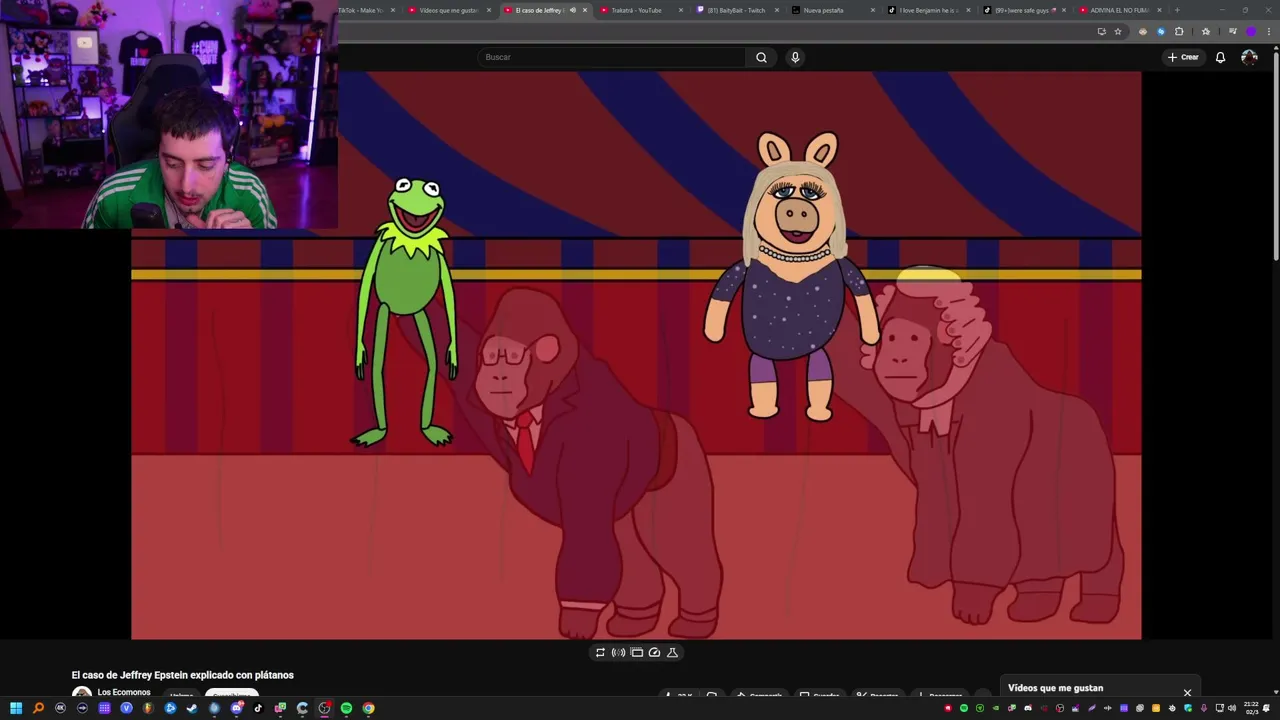Click the 'Vídeos que me gustan' popup heading

tap(1055, 688)
